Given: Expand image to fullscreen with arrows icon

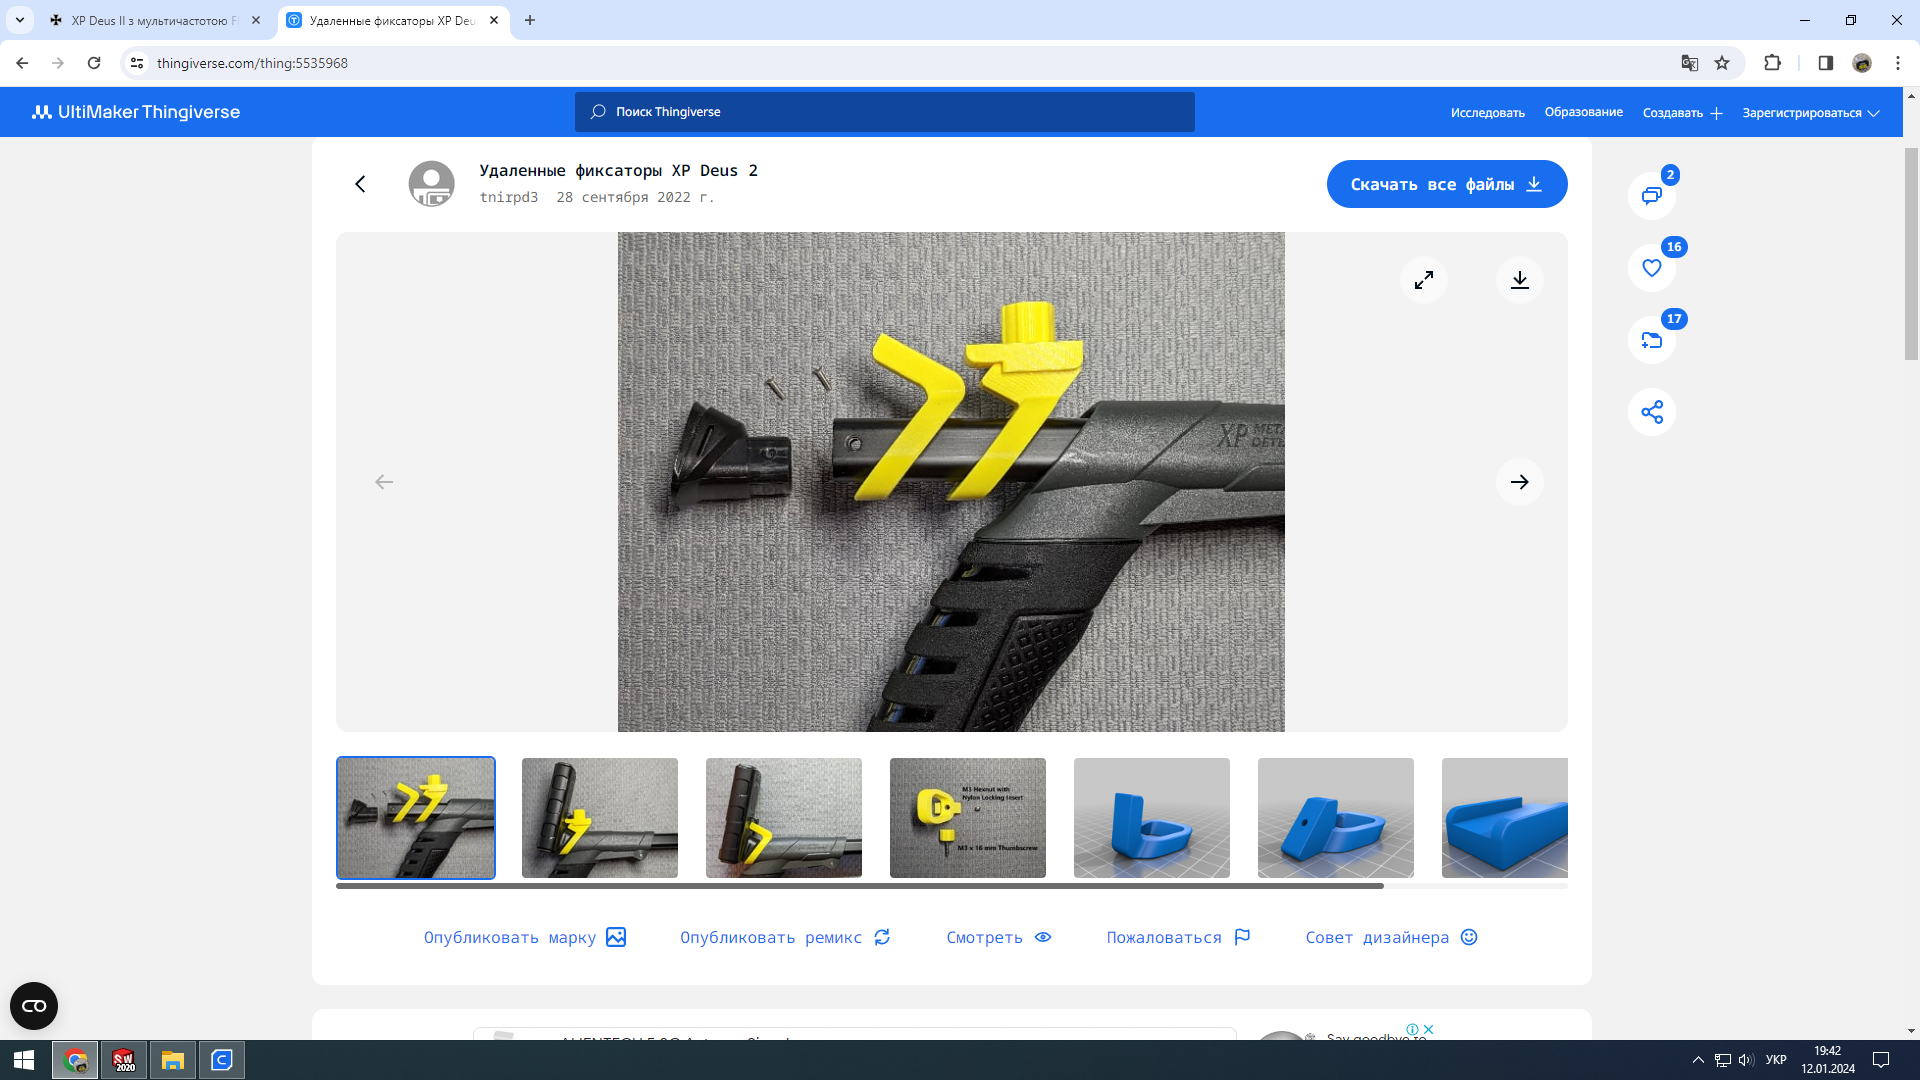Looking at the screenshot, I should pyautogui.click(x=1424, y=280).
